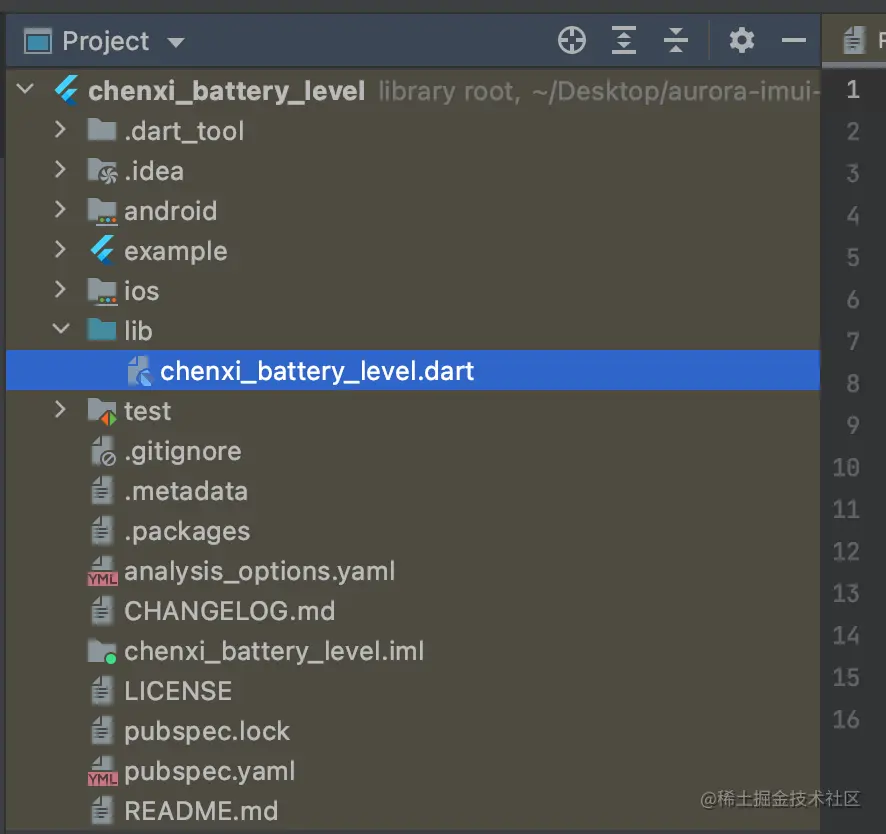
Task: Click line number 1 in the editor gutter
Action: click(853, 89)
